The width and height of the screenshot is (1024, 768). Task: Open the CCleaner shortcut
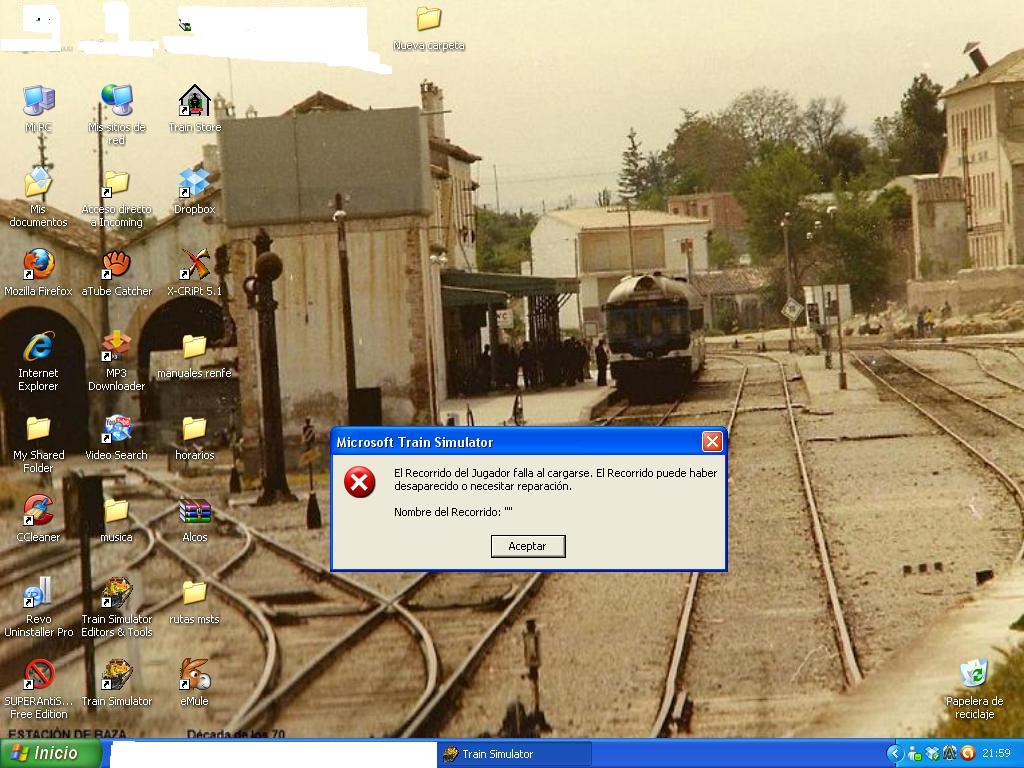(x=38, y=511)
